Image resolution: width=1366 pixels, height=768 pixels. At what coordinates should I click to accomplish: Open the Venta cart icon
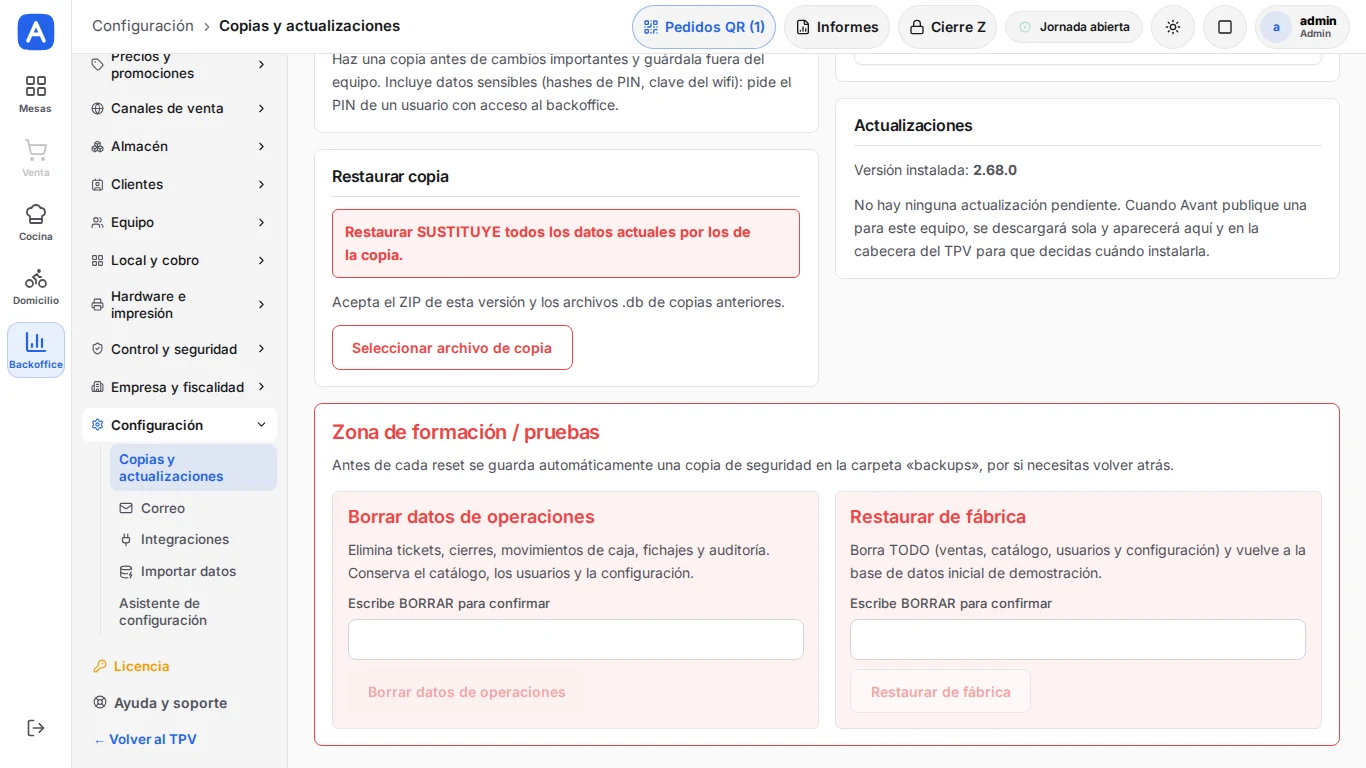pyautogui.click(x=36, y=150)
